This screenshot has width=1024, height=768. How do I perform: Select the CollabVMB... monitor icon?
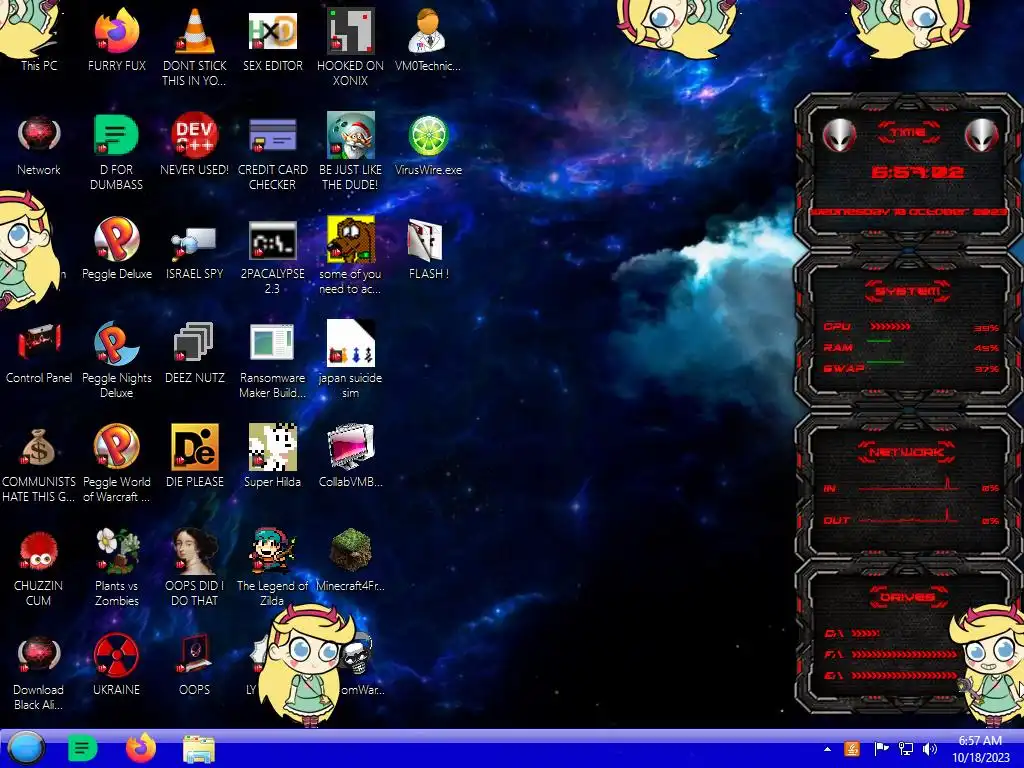click(351, 456)
